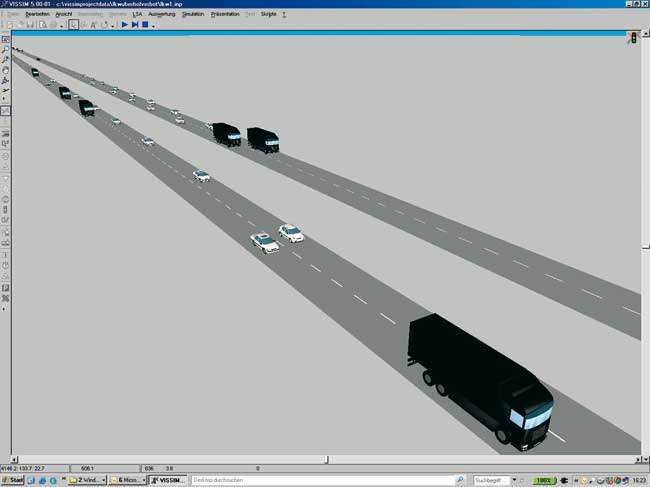Open the Auswertung menu
Viewport: 650px width, 487px height.
[162, 14]
